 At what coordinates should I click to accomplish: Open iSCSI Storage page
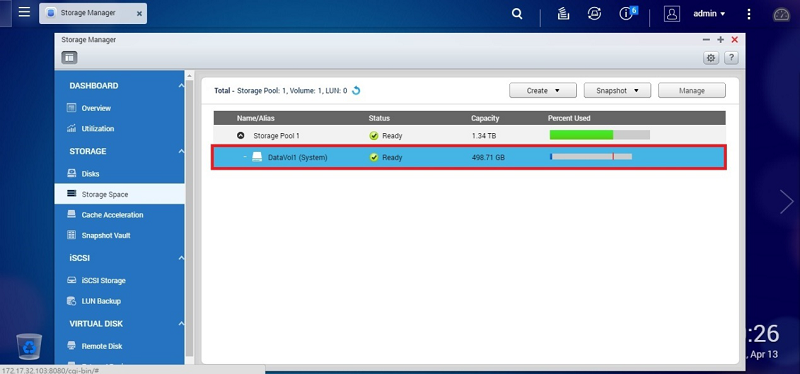tap(103, 281)
